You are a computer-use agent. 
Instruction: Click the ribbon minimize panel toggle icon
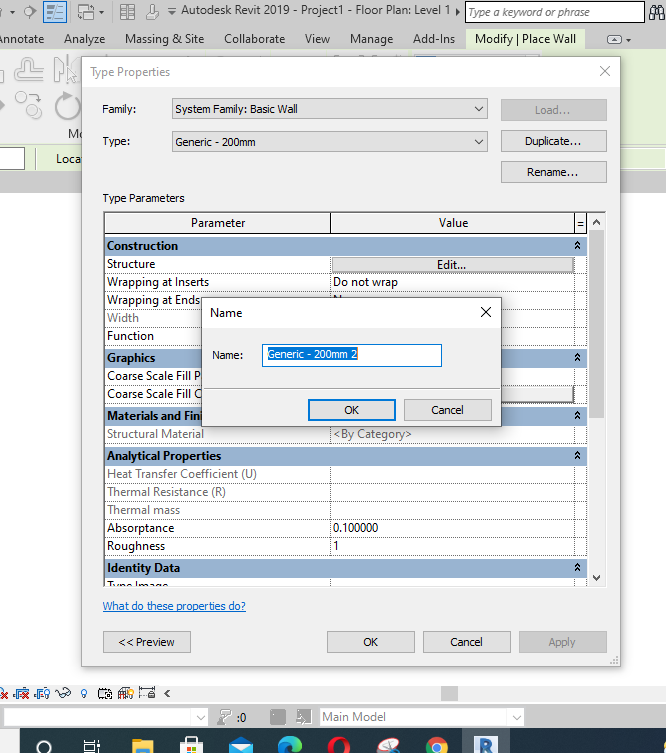click(x=614, y=39)
